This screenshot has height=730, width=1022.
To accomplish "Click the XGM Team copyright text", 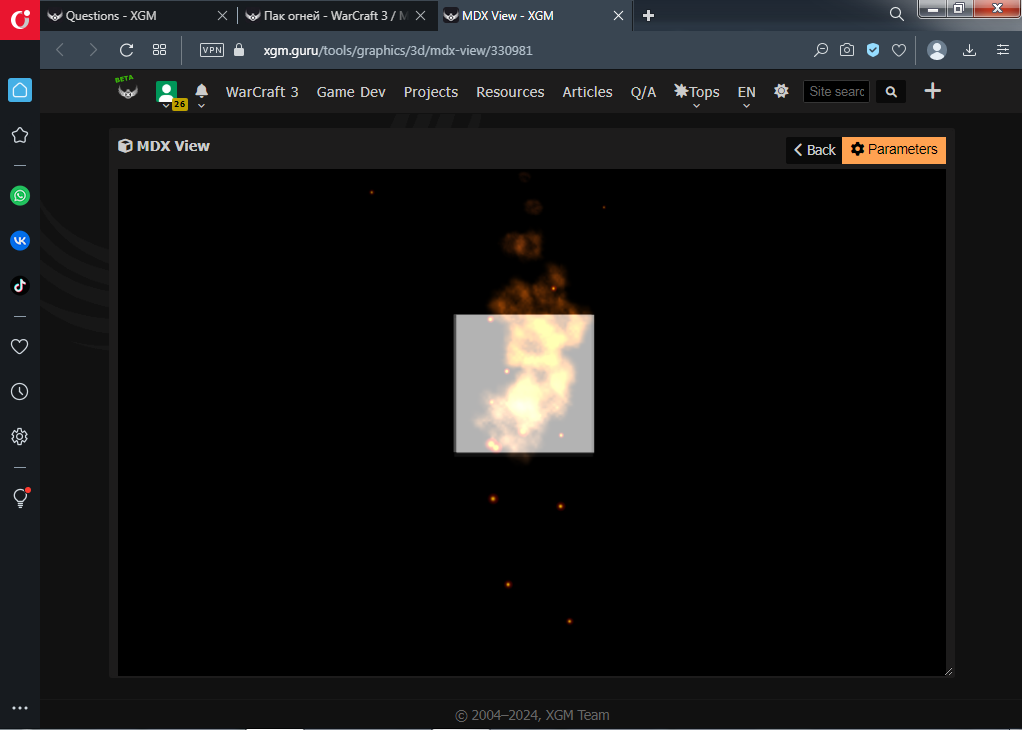I will (x=532, y=715).
